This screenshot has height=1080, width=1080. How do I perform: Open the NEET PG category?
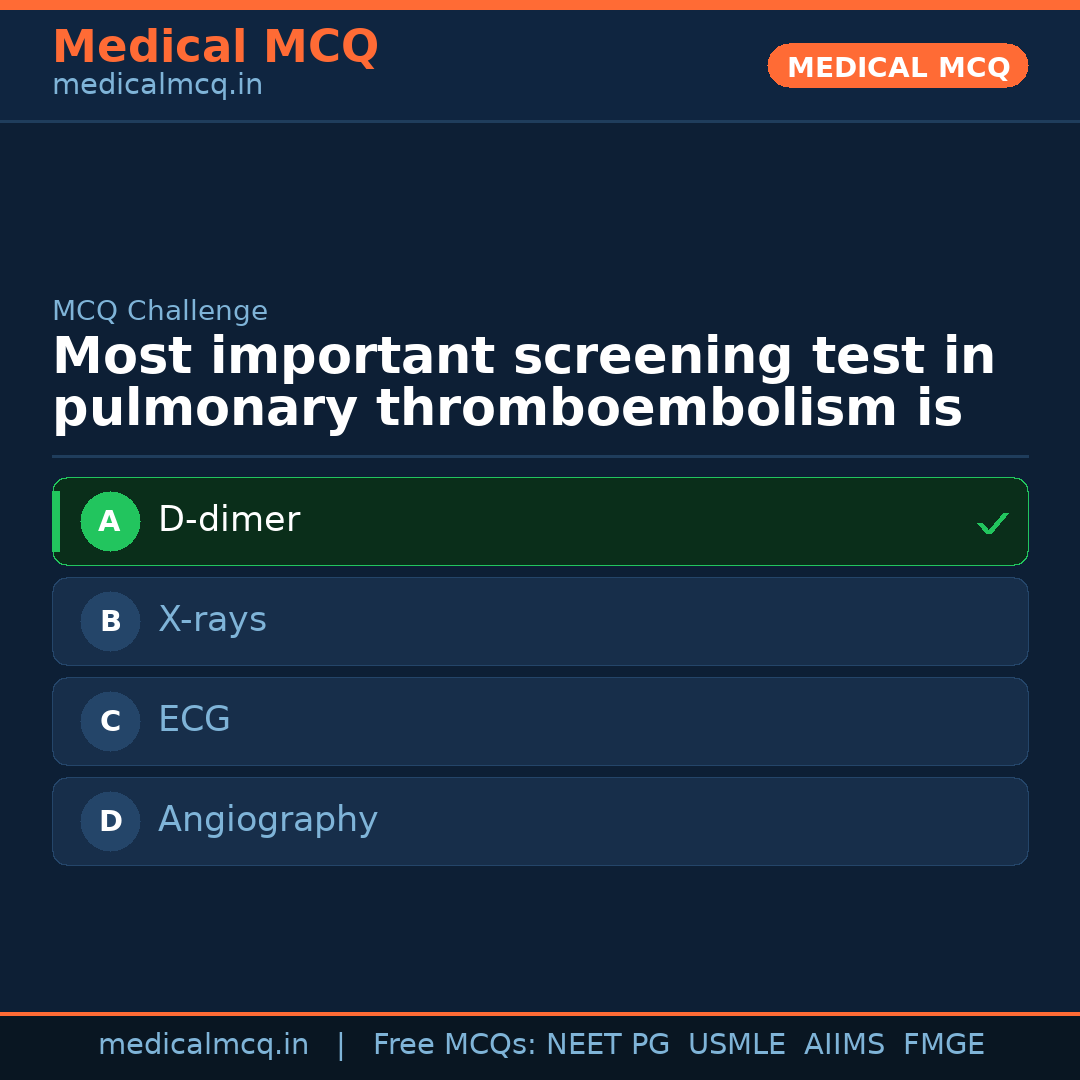click(x=607, y=1044)
